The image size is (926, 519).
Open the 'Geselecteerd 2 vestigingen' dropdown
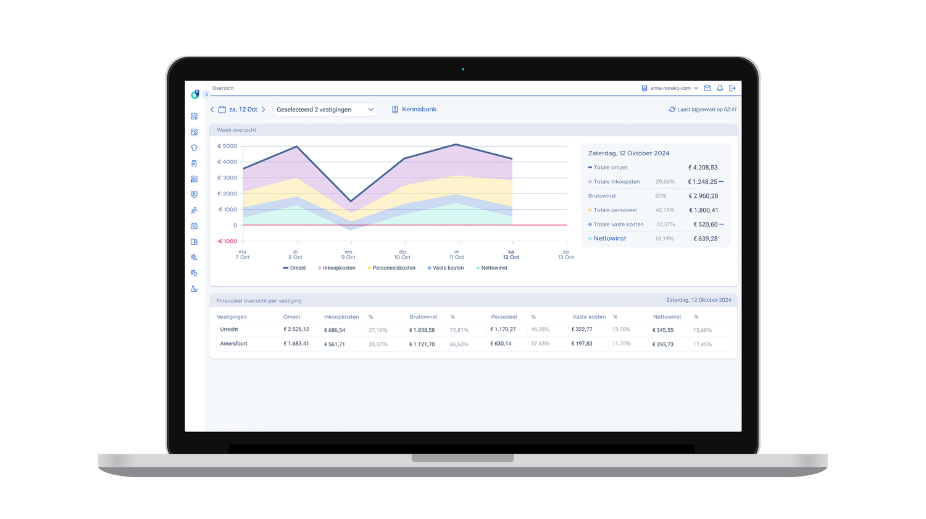[x=325, y=109]
